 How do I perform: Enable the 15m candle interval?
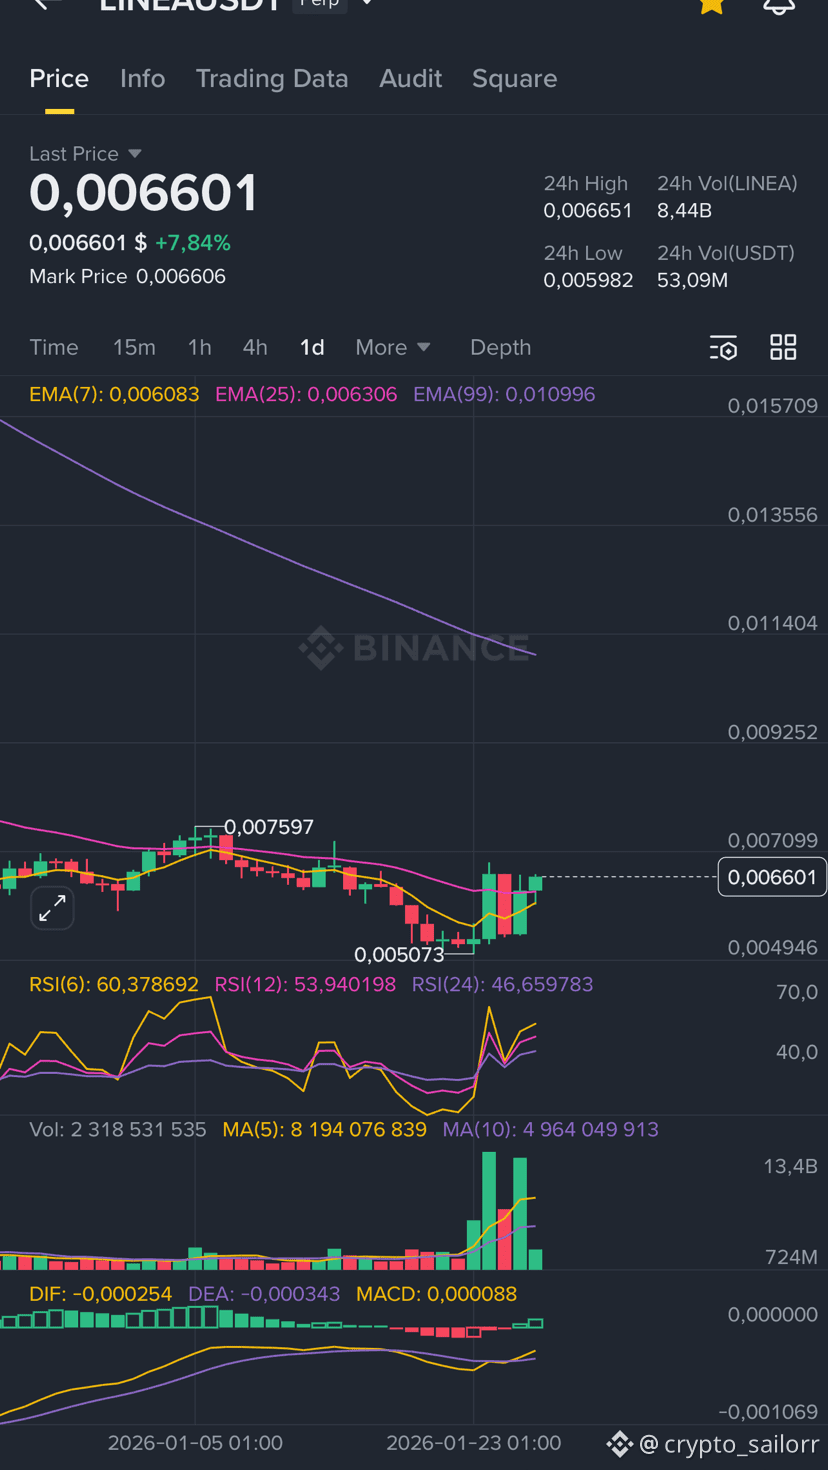click(x=134, y=347)
